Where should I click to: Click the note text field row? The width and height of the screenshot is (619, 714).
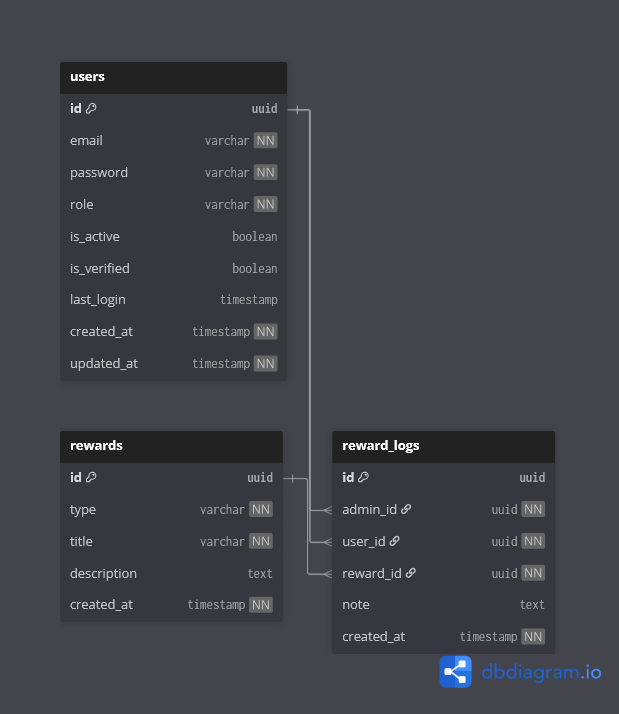pyautogui.click(x=443, y=605)
